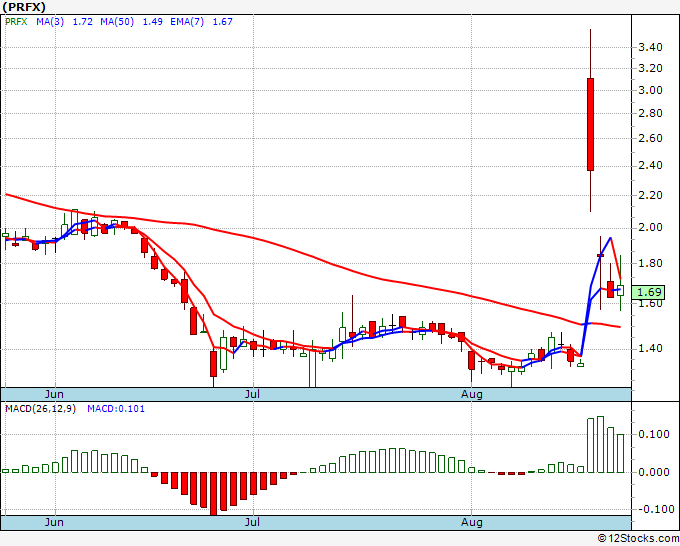Click Jun on the price chart date axis
680x546 pixels.
point(54,394)
